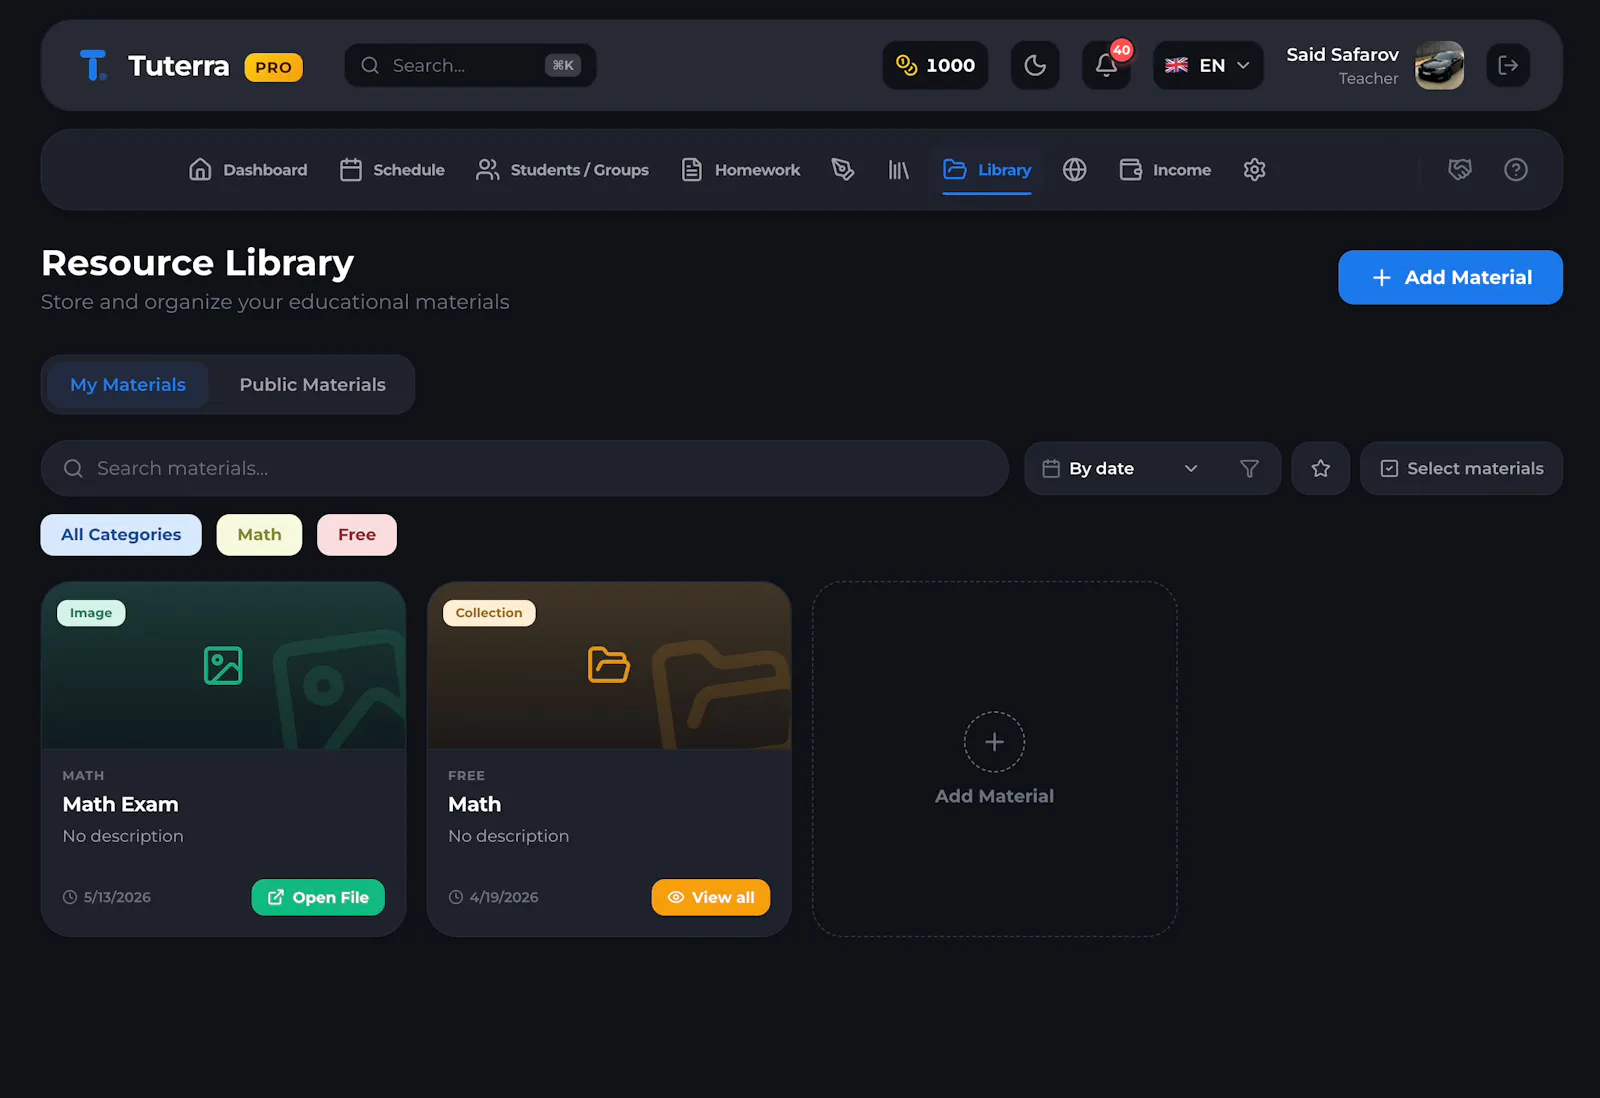1600x1098 pixels.
Task: Click the filter funnel icon
Action: tap(1249, 468)
